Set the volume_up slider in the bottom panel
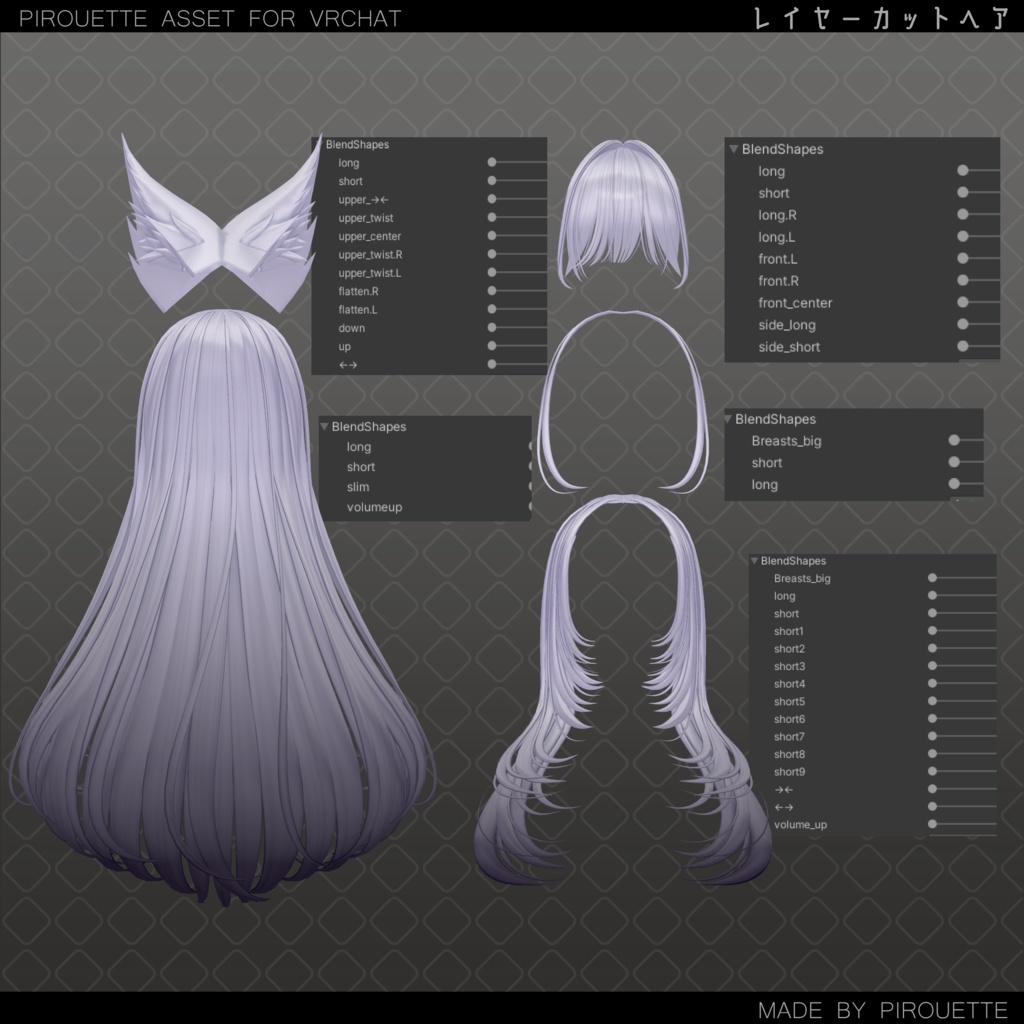This screenshot has width=1024, height=1024. [x=932, y=824]
